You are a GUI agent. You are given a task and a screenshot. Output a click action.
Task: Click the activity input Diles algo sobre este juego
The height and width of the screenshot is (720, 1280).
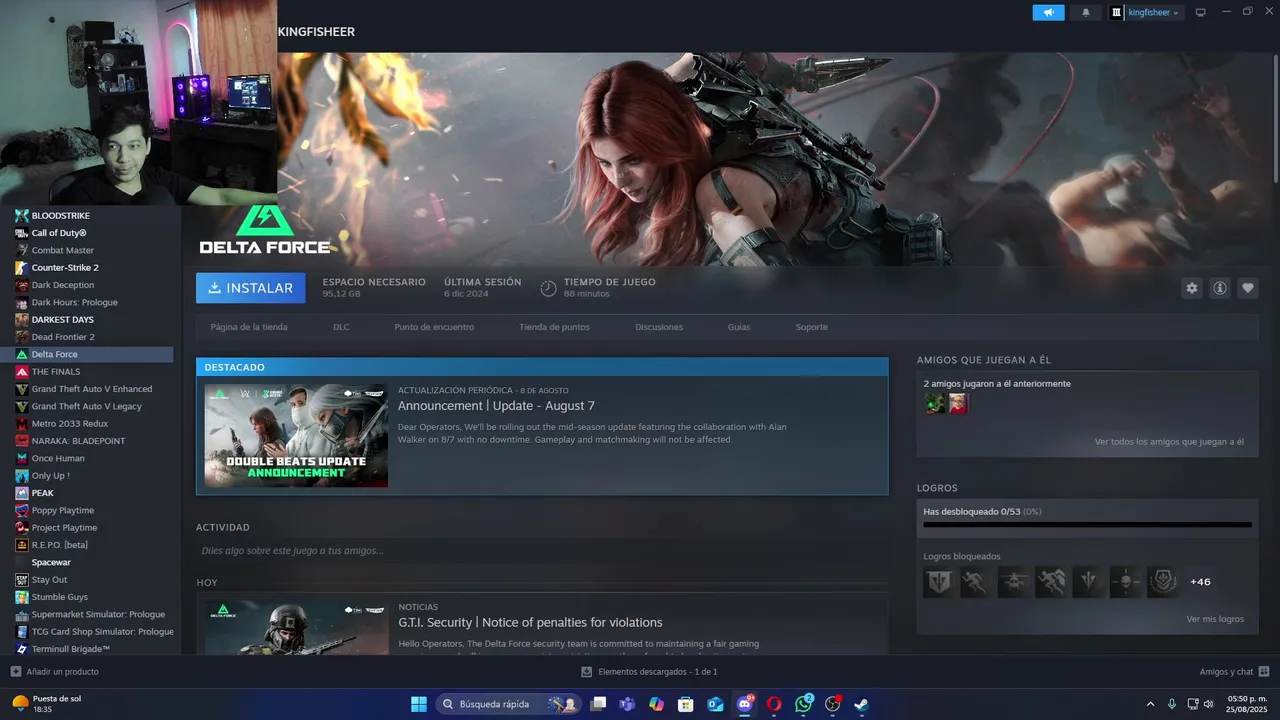click(542, 551)
